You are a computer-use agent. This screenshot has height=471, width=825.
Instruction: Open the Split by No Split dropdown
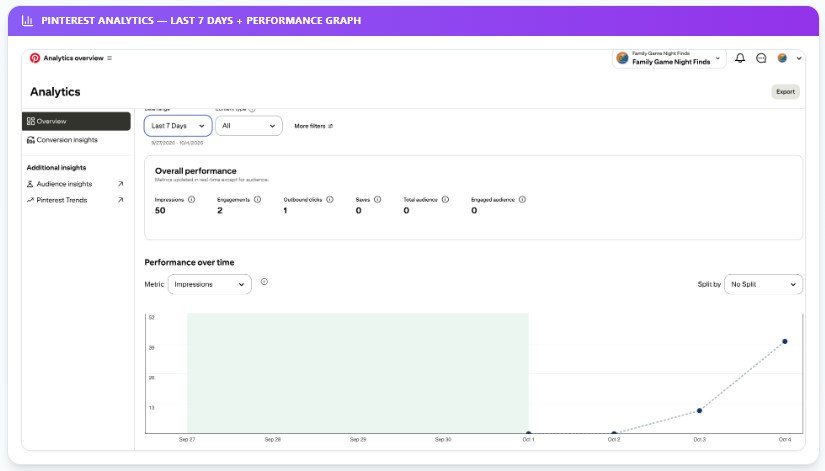click(763, 284)
